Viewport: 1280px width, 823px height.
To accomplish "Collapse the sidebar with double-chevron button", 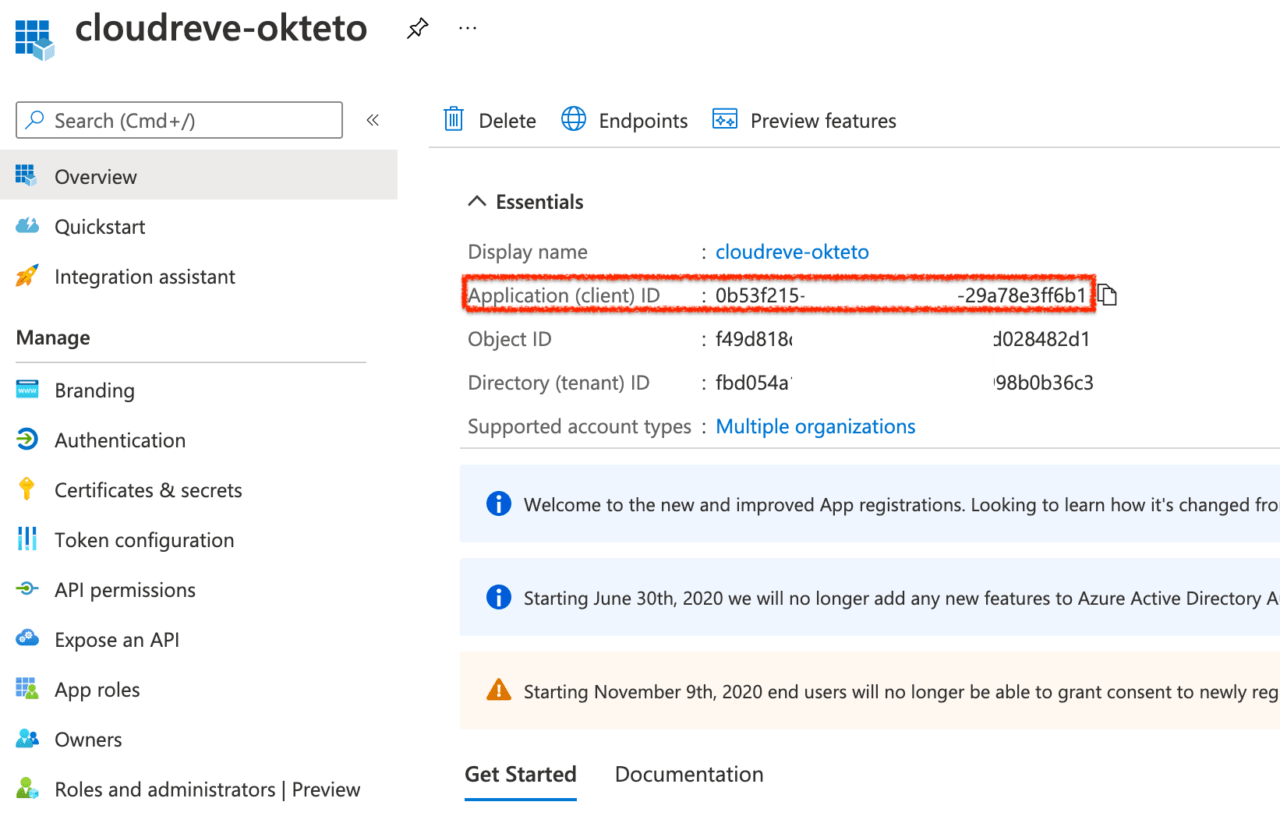I will pos(372,120).
